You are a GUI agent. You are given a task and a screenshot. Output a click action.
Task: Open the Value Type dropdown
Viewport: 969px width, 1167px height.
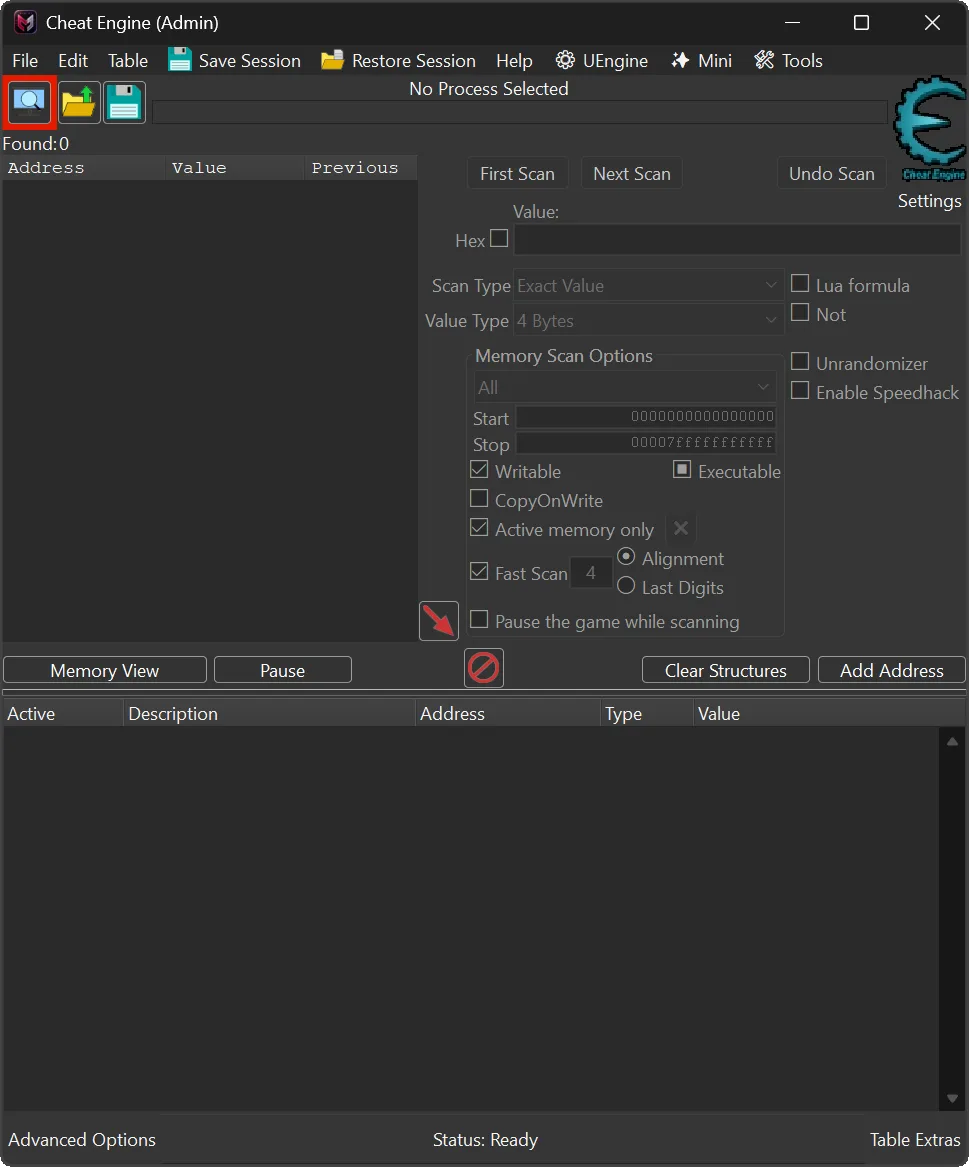click(648, 321)
